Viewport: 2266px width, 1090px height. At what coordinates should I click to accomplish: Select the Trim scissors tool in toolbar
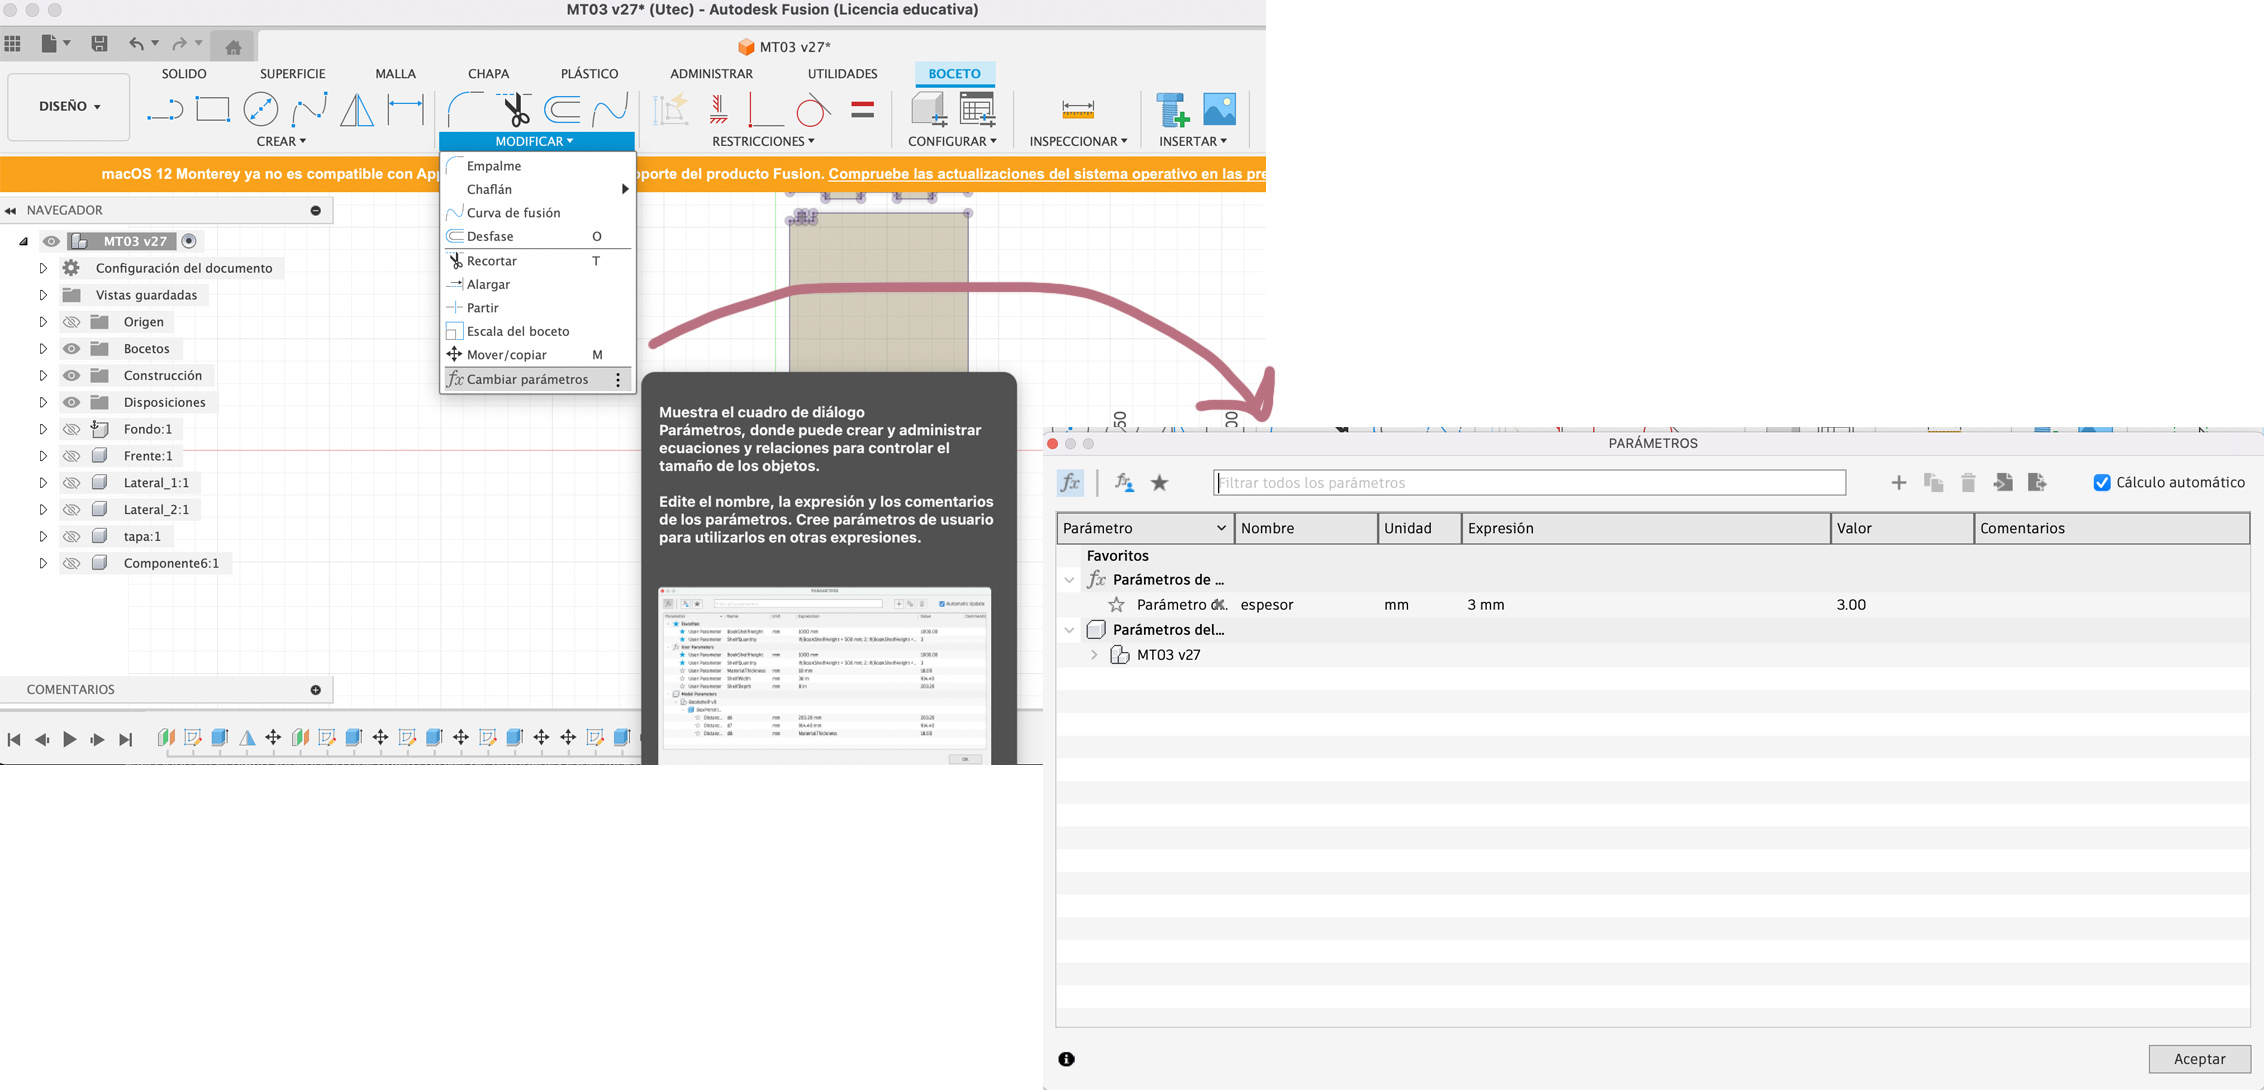coord(516,109)
